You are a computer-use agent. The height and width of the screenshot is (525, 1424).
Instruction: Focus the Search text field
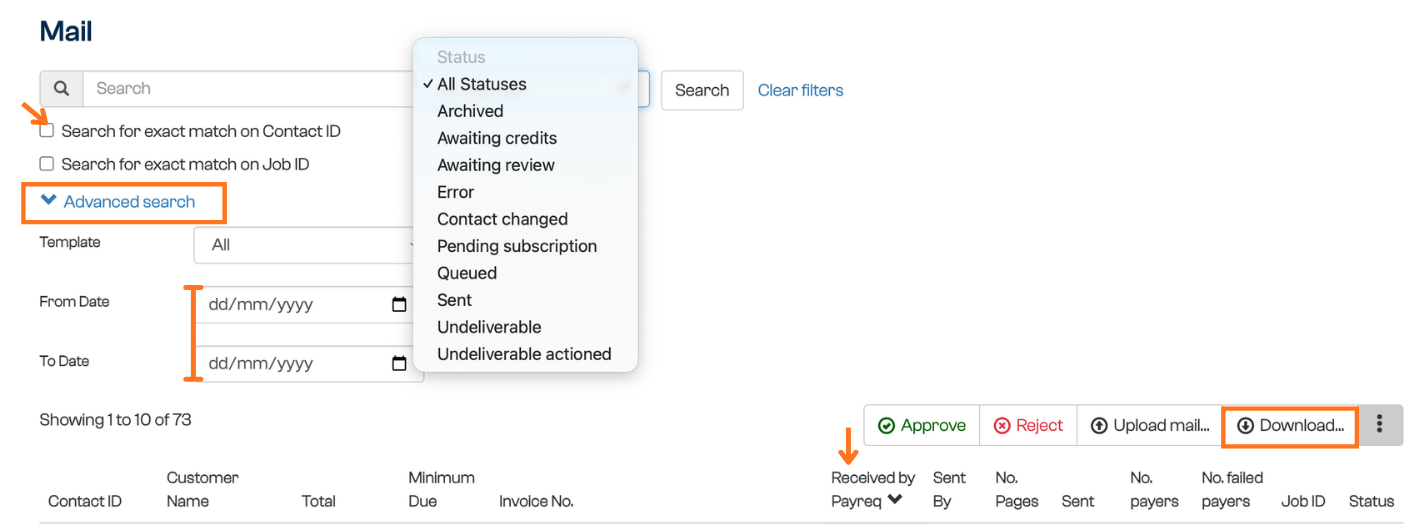[x=250, y=88]
